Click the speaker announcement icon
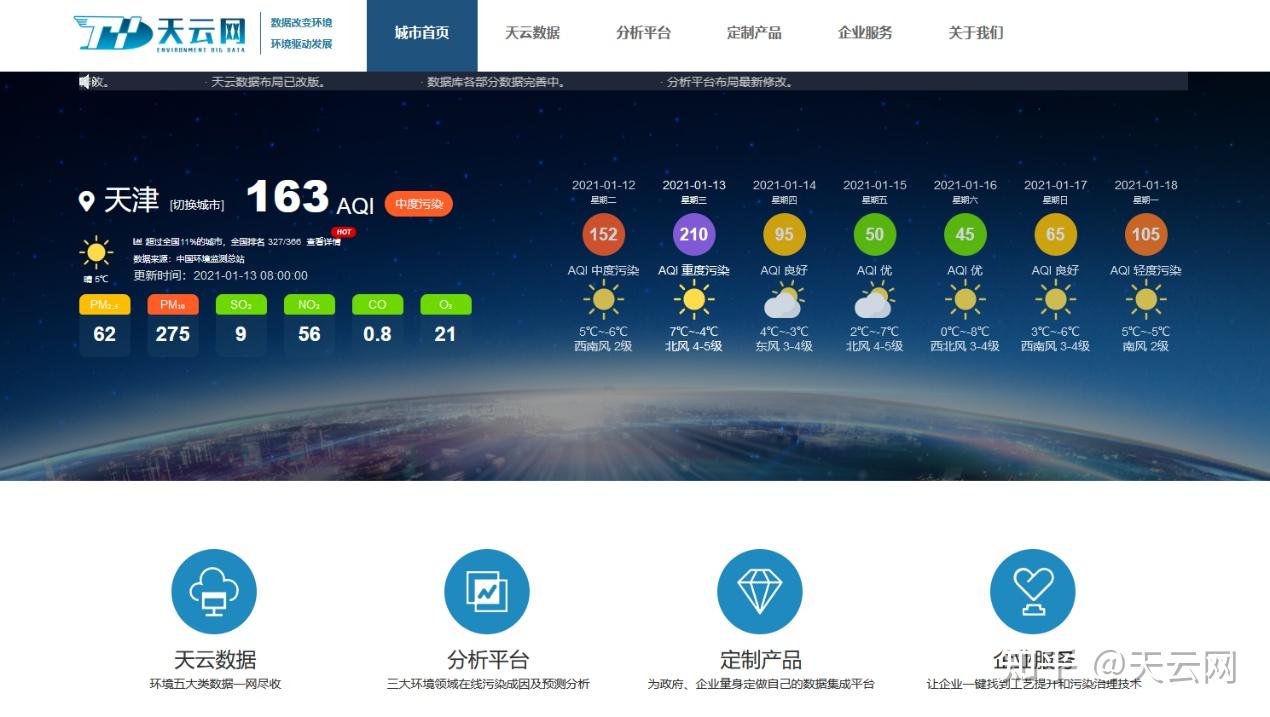The height and width of the screenshot is (717, 1270). click(85, 82)
